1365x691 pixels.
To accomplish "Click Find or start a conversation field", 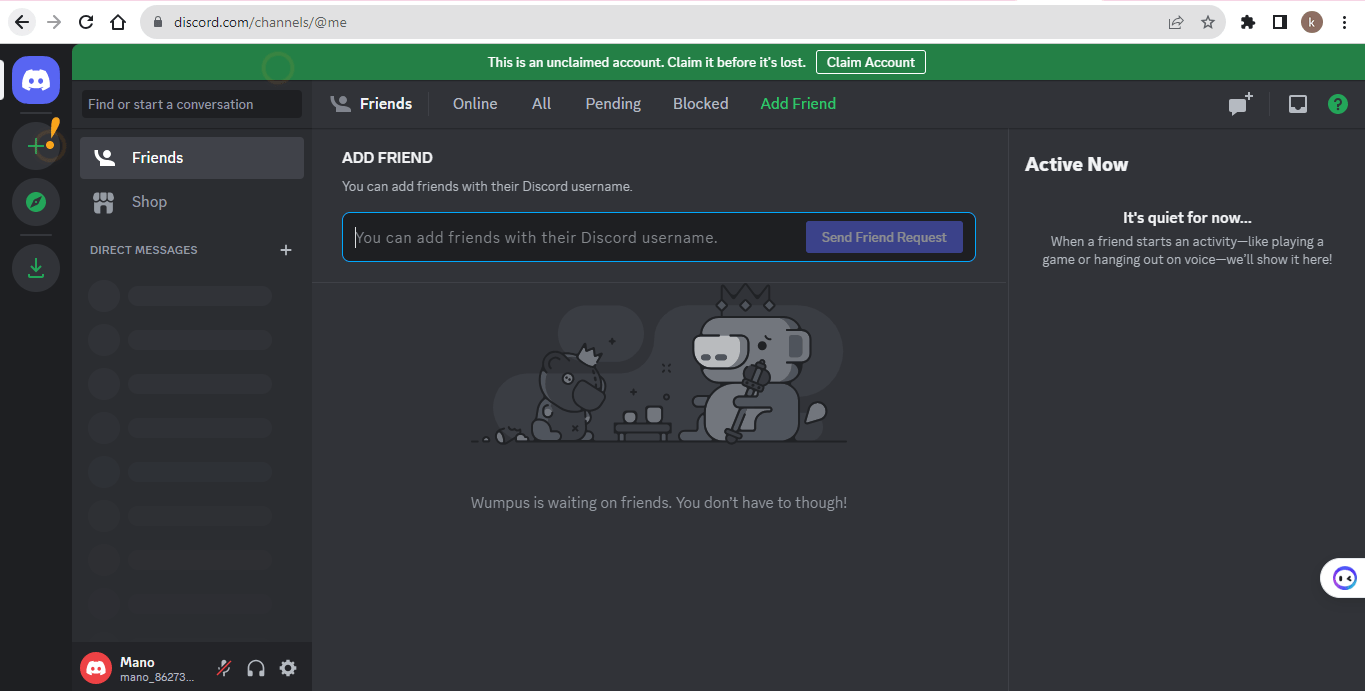I will click(191, 104).
